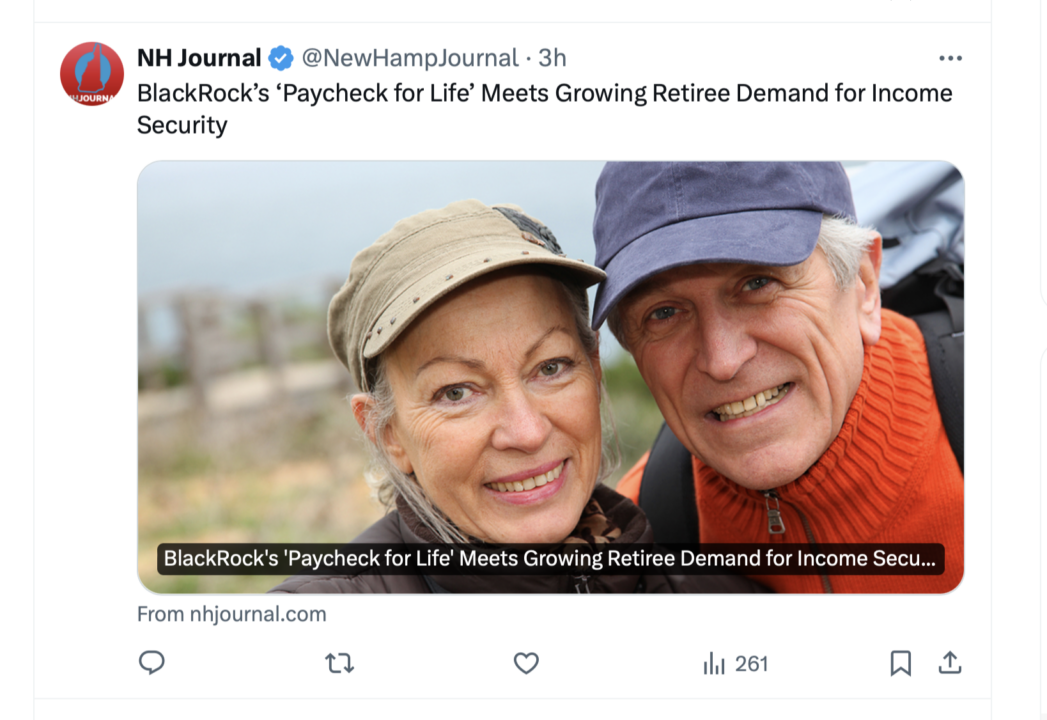Click the 261 view count
Image resolution: width=1047 pixels, height=720 pixels.
point(751,664)
